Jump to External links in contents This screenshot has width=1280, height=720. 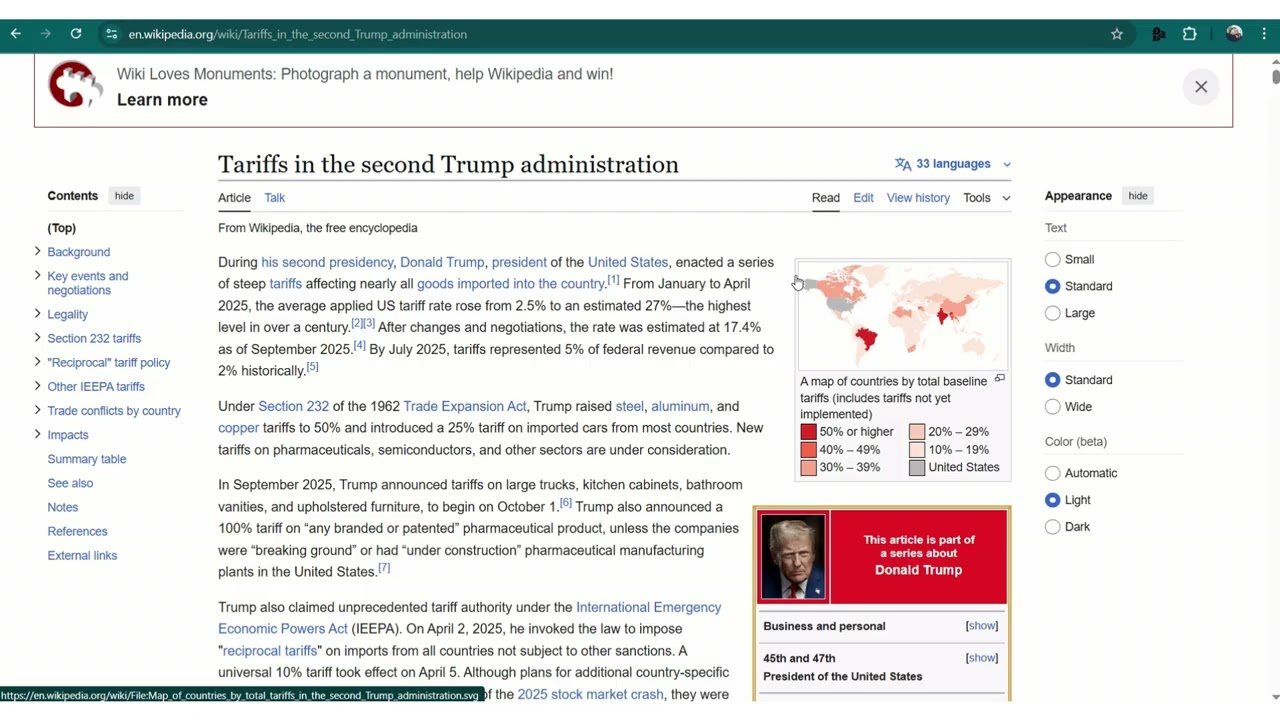pyautogui.click(x=82, y=555)
